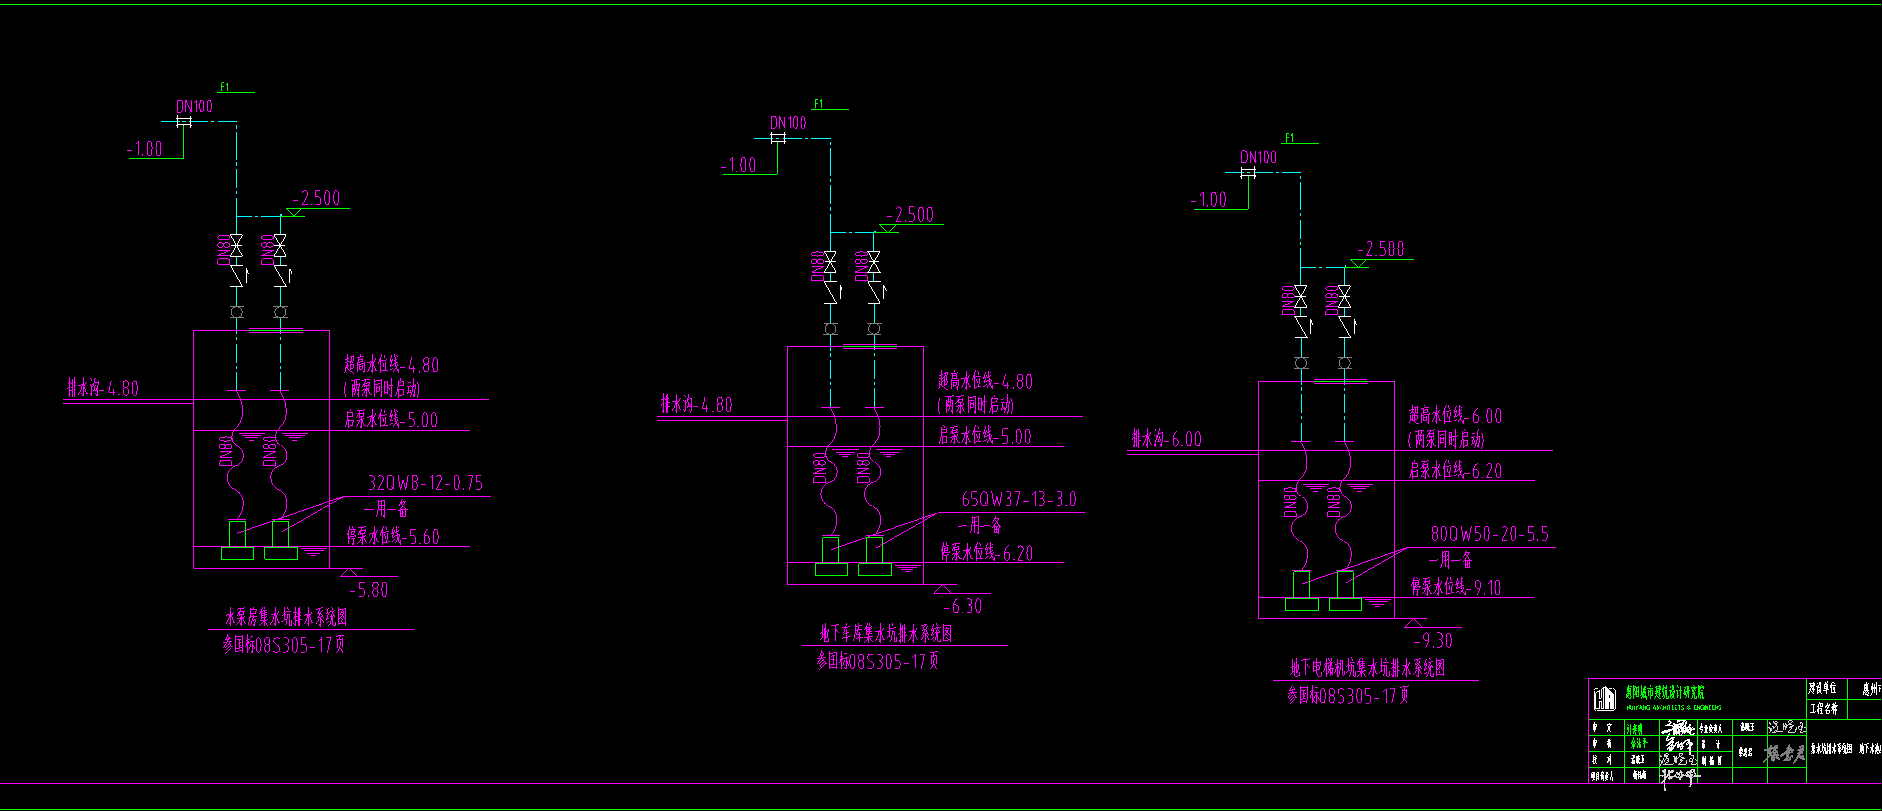Click DN100 label in the 地下电梯机坑 diagram
1882x811 pixels.
tap(1258, 157)
